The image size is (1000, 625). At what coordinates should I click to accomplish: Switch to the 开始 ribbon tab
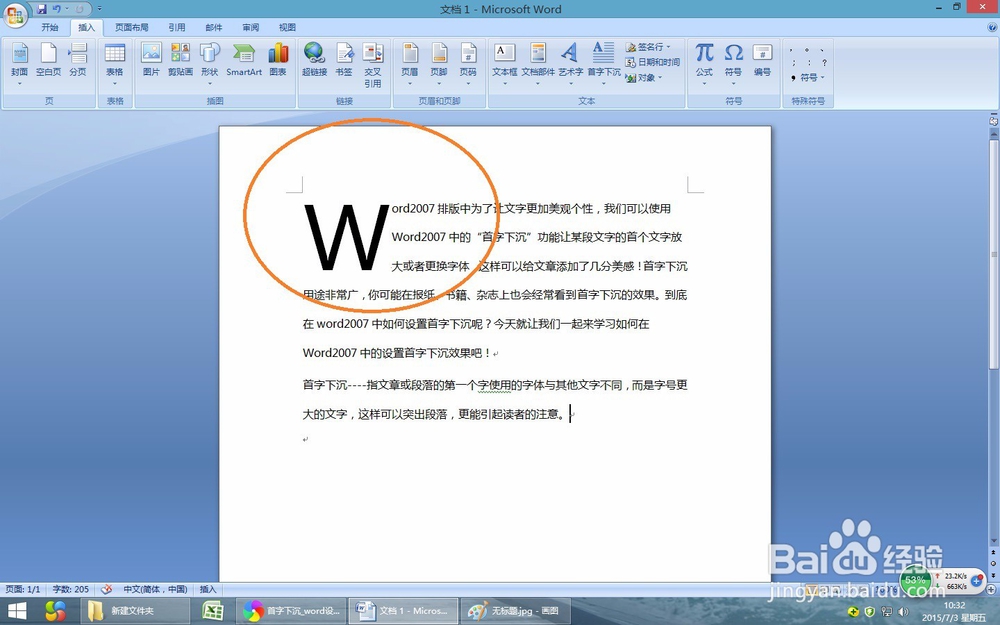coord(50,27)
